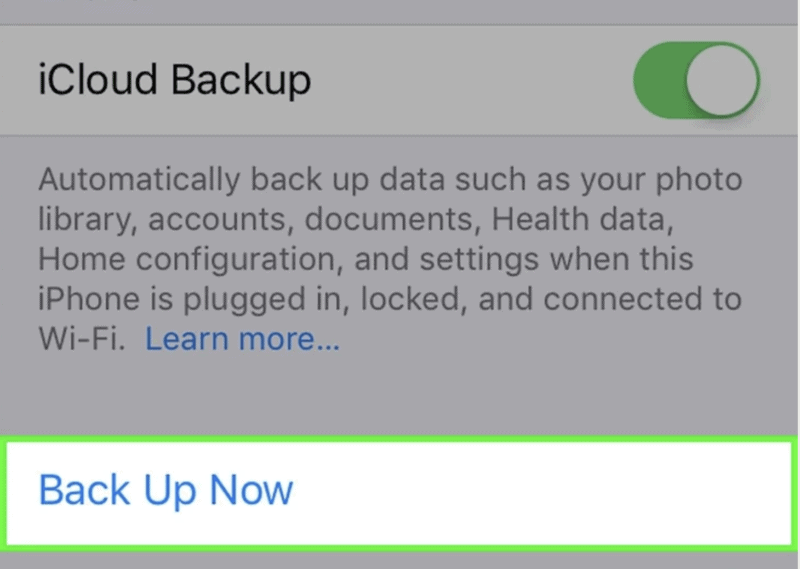Tap "Home configuration" in the description text
The image size is (800, 569).
[178, 260]
